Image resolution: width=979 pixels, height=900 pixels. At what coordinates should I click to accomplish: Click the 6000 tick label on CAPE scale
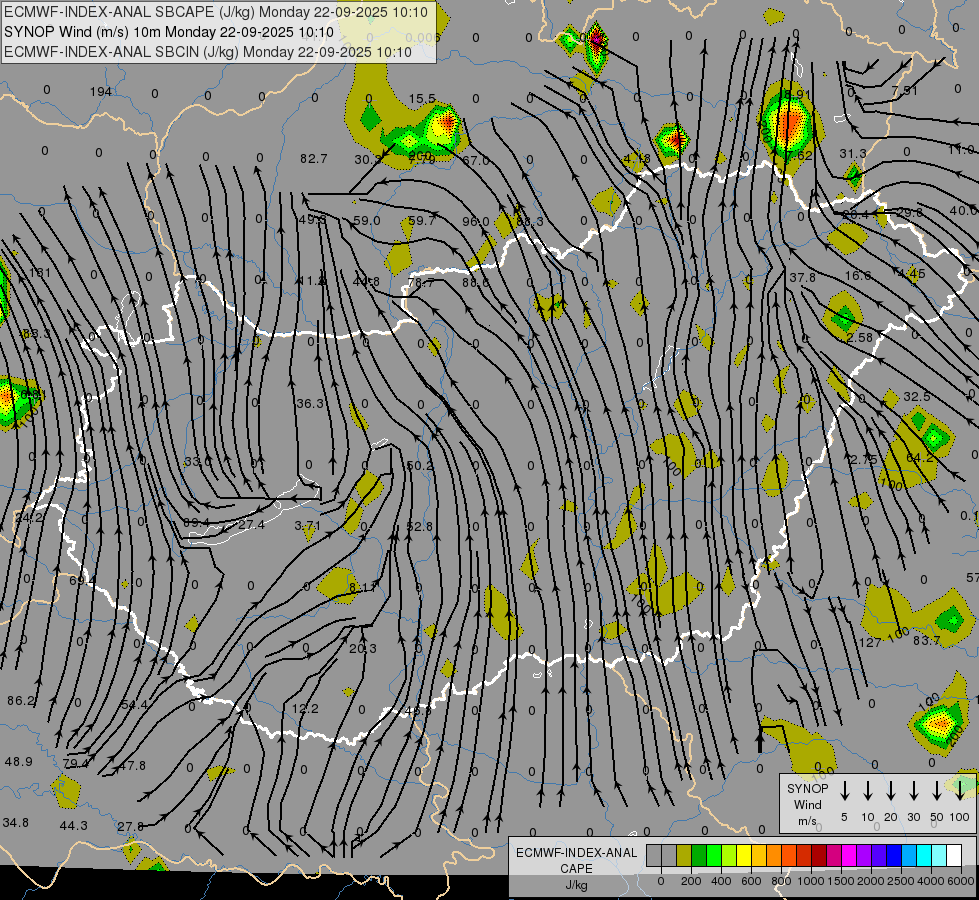[960, 881]
